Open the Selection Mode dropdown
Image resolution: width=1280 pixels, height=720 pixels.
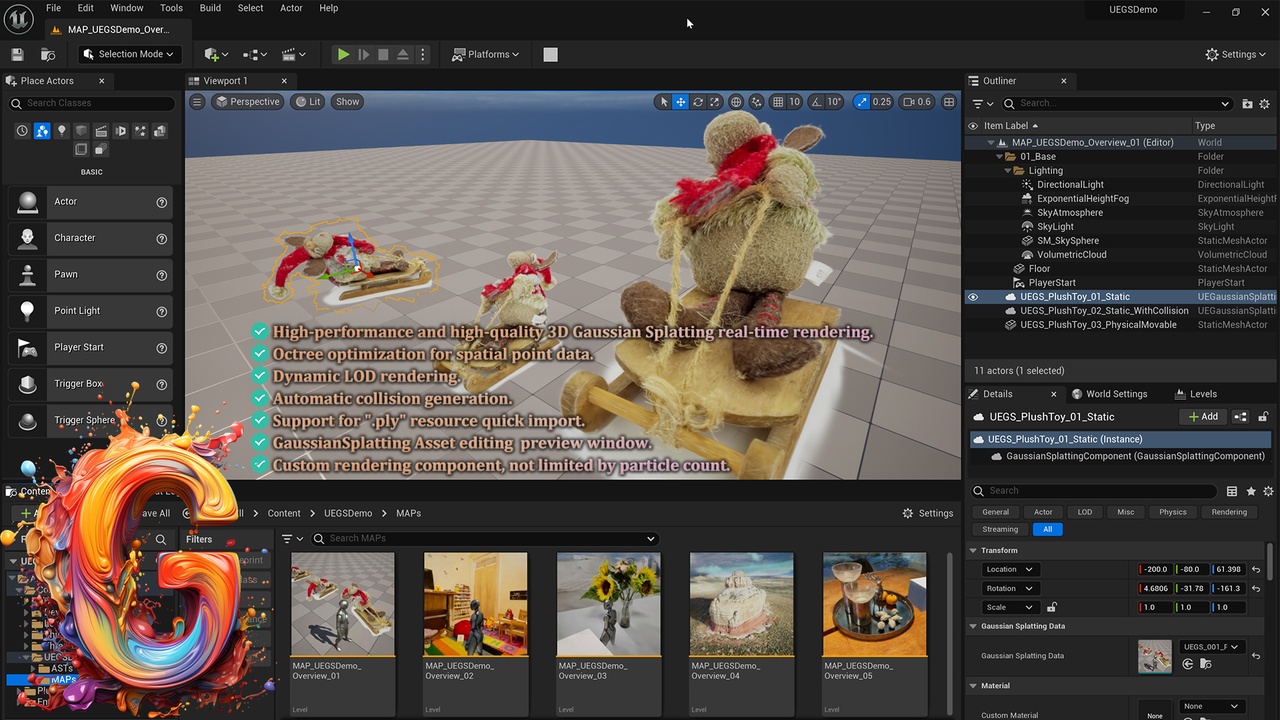click(130, 54)
